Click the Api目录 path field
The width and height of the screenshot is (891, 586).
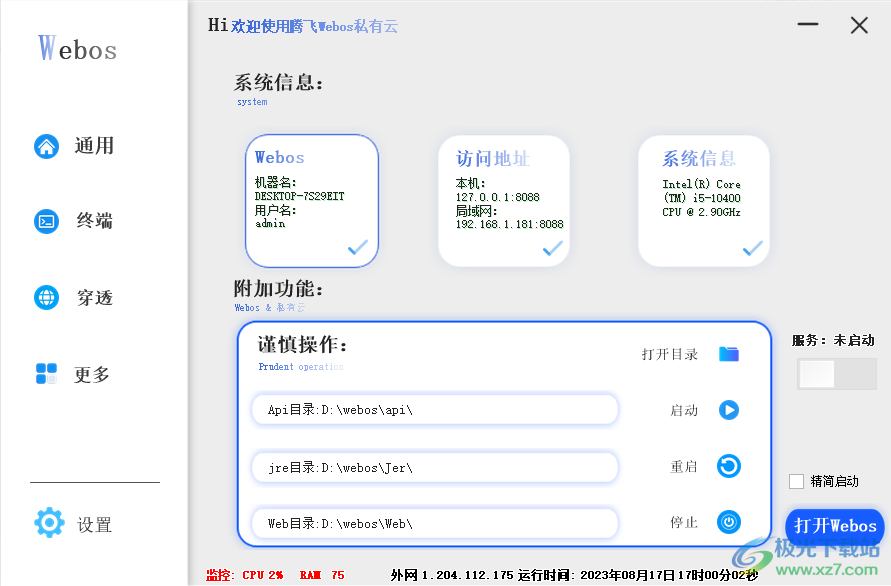click(x=435, y=409)
